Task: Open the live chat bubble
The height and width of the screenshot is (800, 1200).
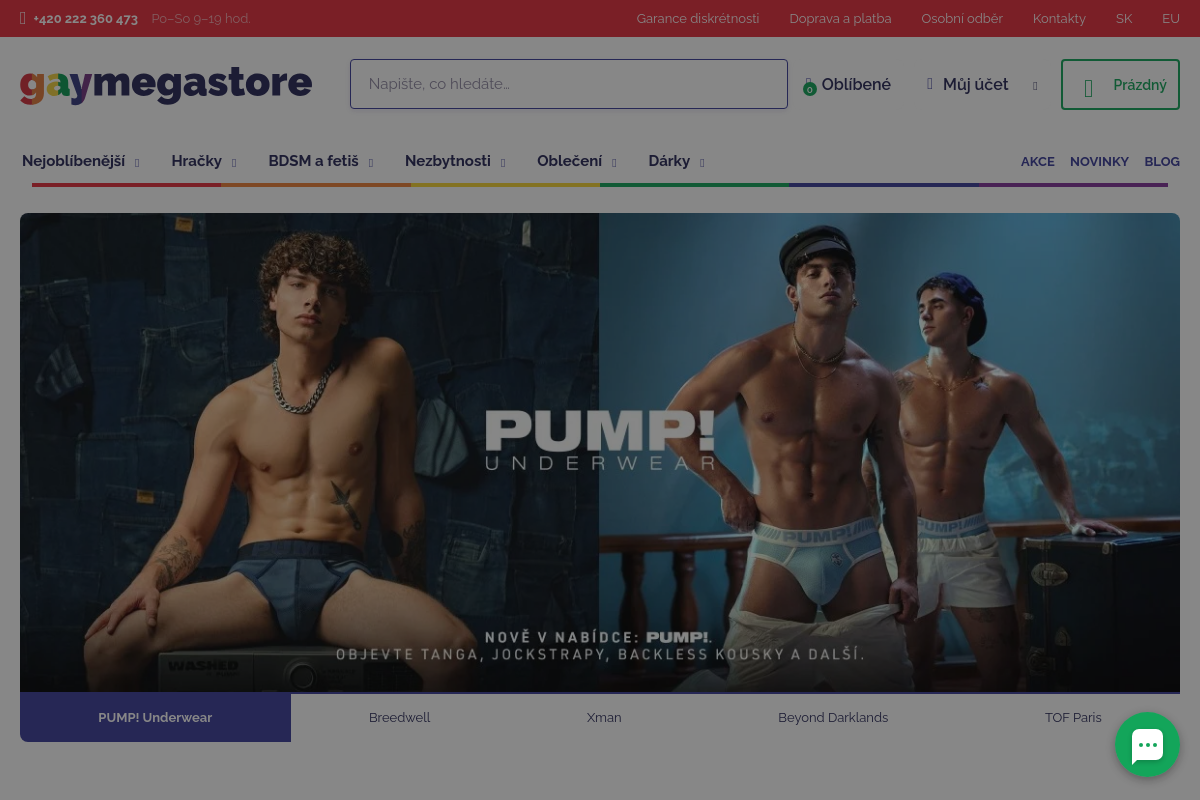Action: point(1147,744)
